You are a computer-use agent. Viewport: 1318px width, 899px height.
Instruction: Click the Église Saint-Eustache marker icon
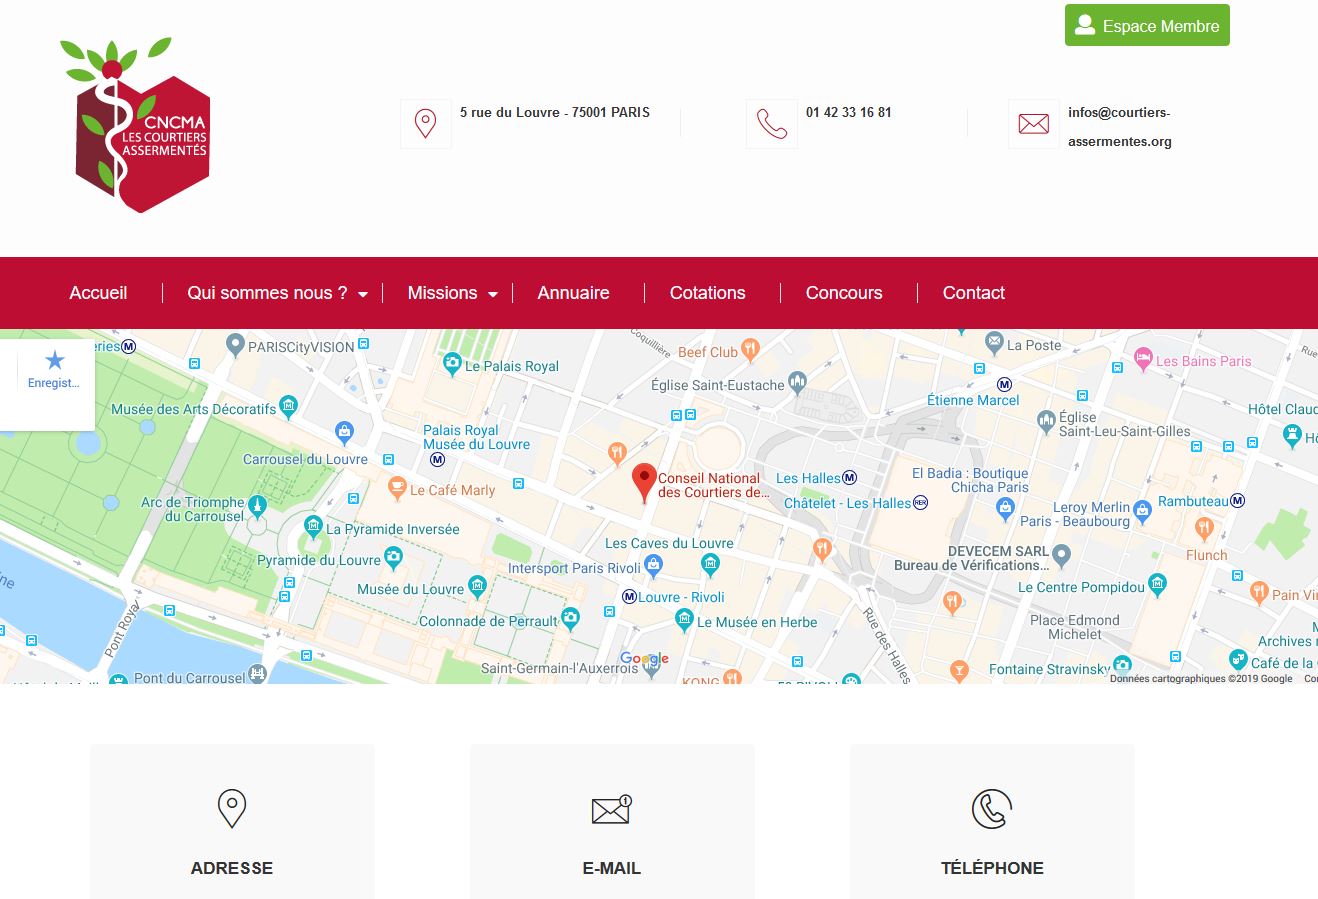pyautogui.click(x=797, y=382)
